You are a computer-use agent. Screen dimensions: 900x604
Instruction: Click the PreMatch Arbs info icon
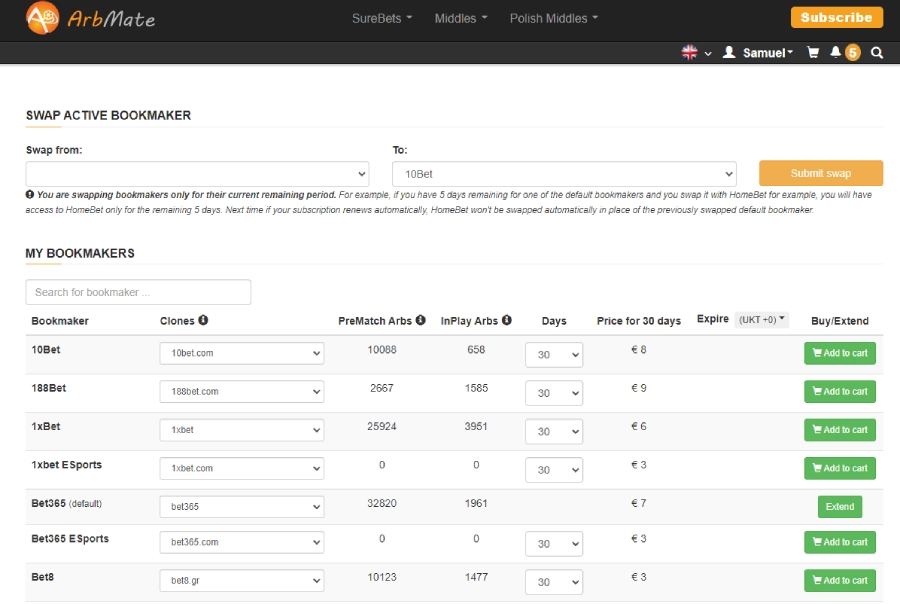420,321
